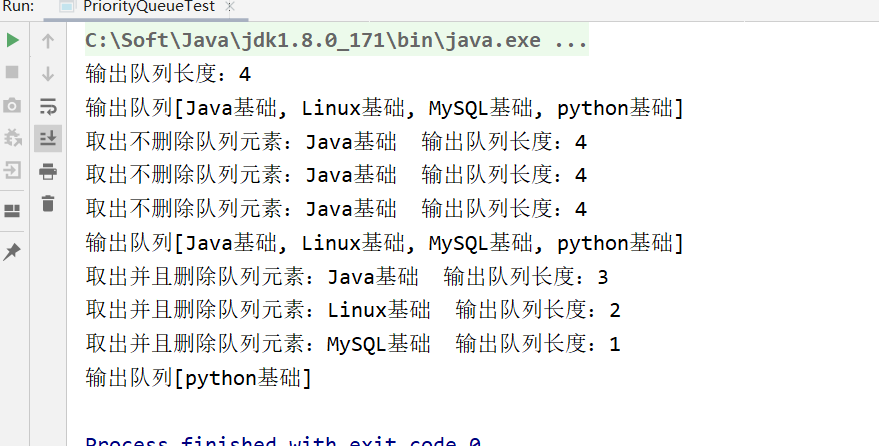Click the third '取出不删除队列元素: Java基础' line

point(336,209)
